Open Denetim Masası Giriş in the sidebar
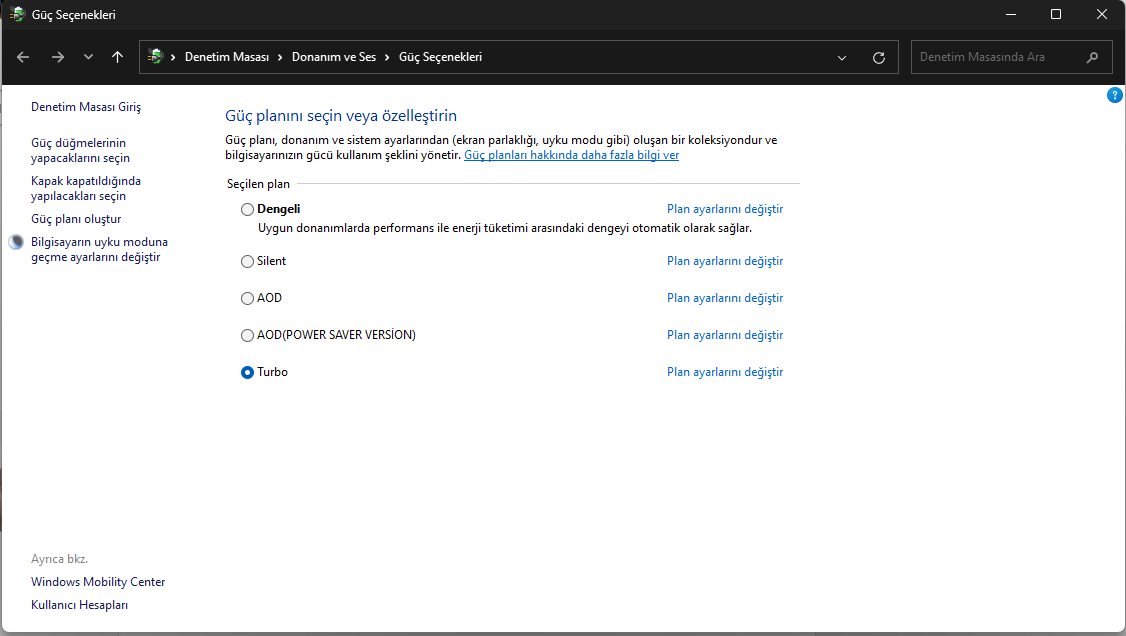1126x636 pixels. pyautogui.click(x=86, y=106)
